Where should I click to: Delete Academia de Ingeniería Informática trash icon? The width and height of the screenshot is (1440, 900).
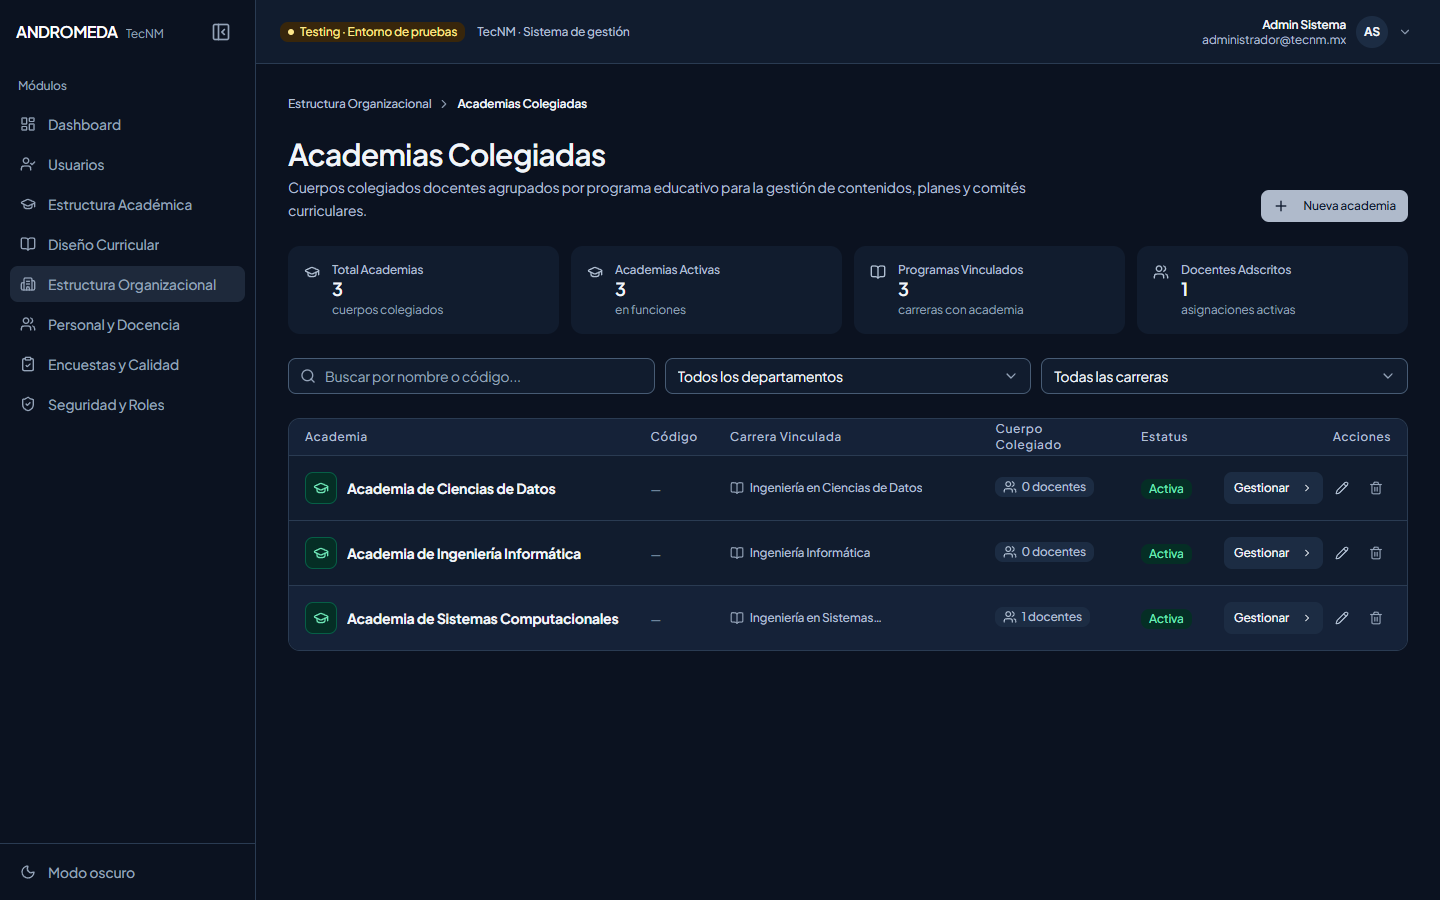1376,553
